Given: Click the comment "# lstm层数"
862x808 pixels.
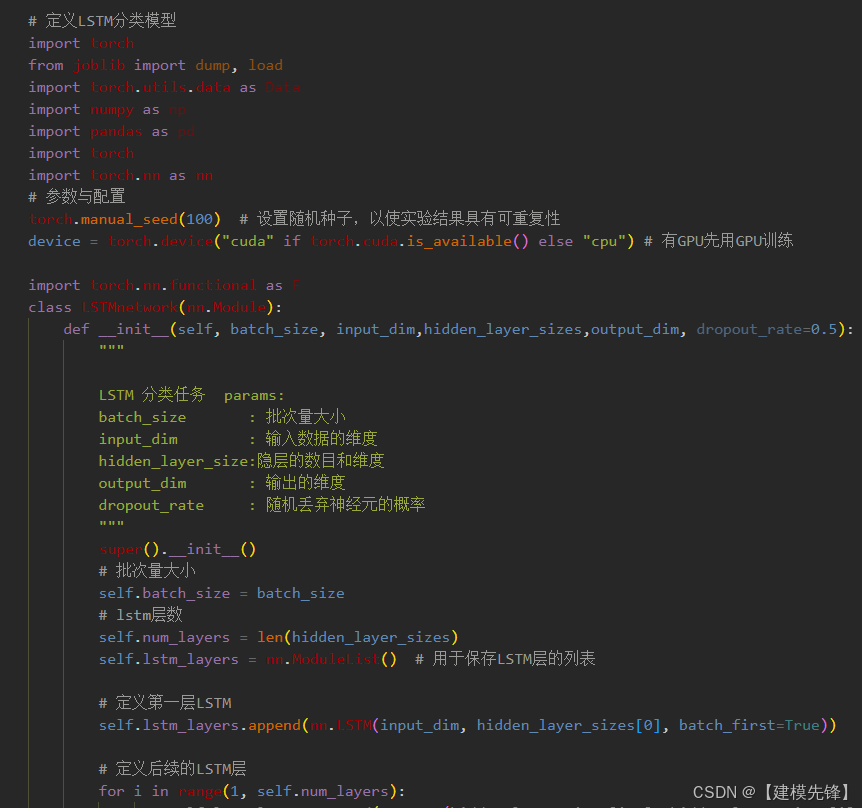Looking at the screenshot, I should pos(141,615).
